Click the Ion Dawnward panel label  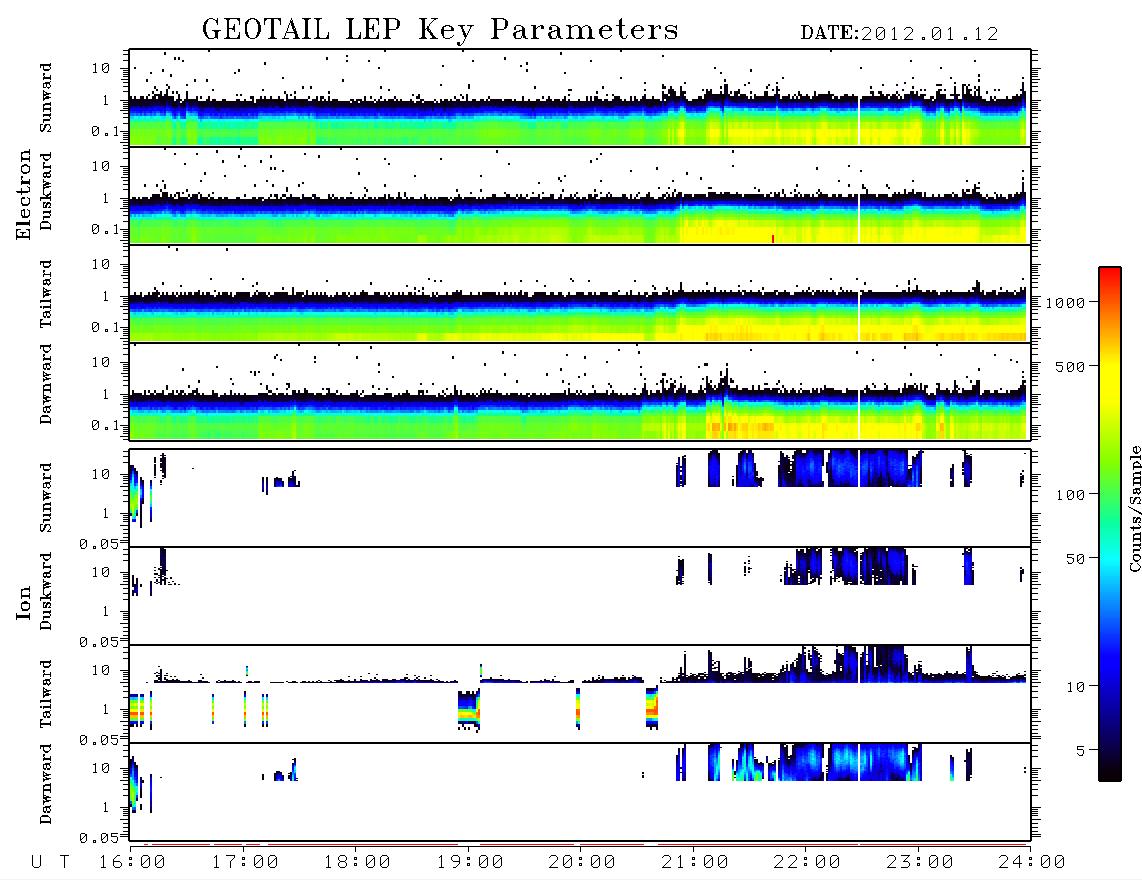click(46, 784)
